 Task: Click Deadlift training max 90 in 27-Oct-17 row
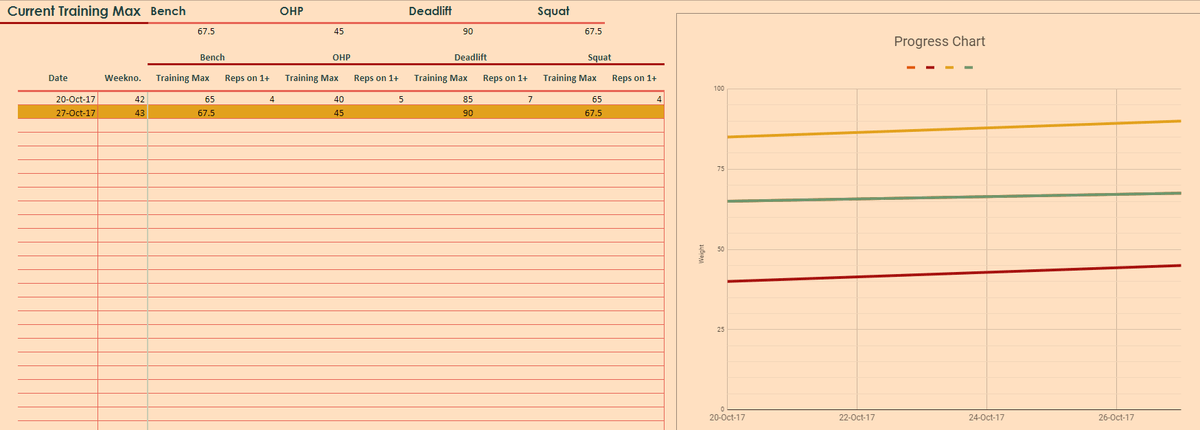click(x=467, y=113)
